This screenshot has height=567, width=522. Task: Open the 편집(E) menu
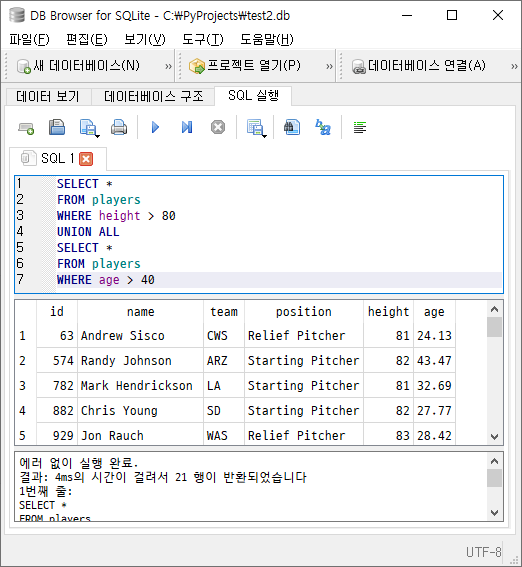point(87,39)
